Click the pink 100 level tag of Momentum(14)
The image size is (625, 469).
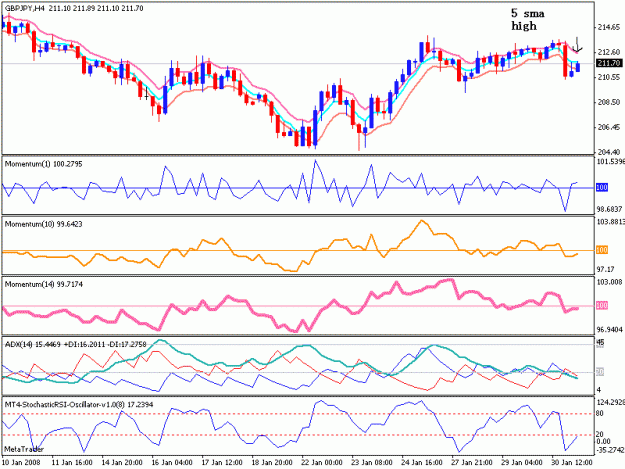point(602,306)
